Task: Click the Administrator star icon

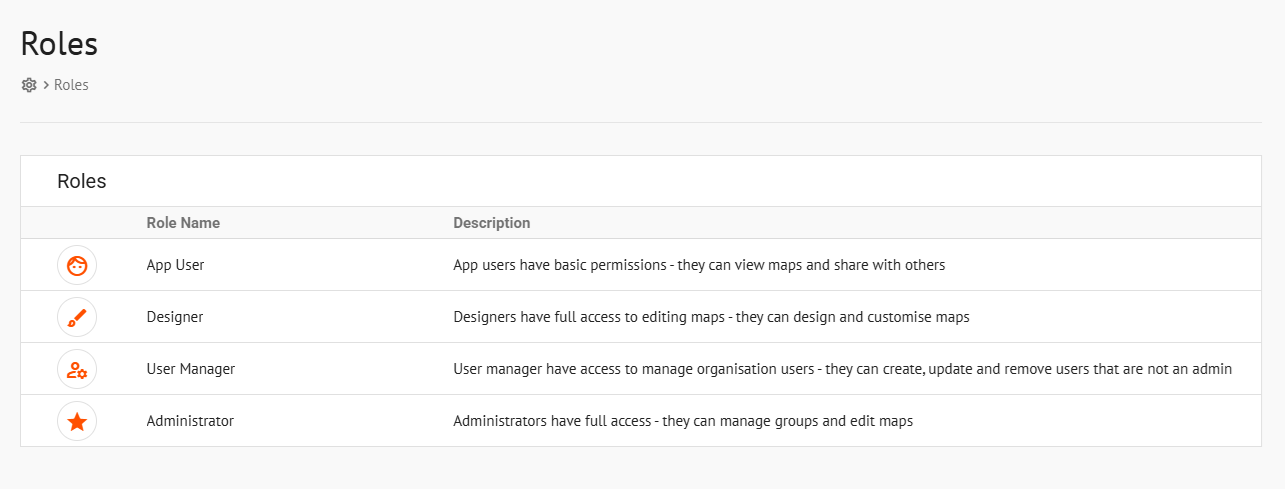Action: tap(77, 421)
